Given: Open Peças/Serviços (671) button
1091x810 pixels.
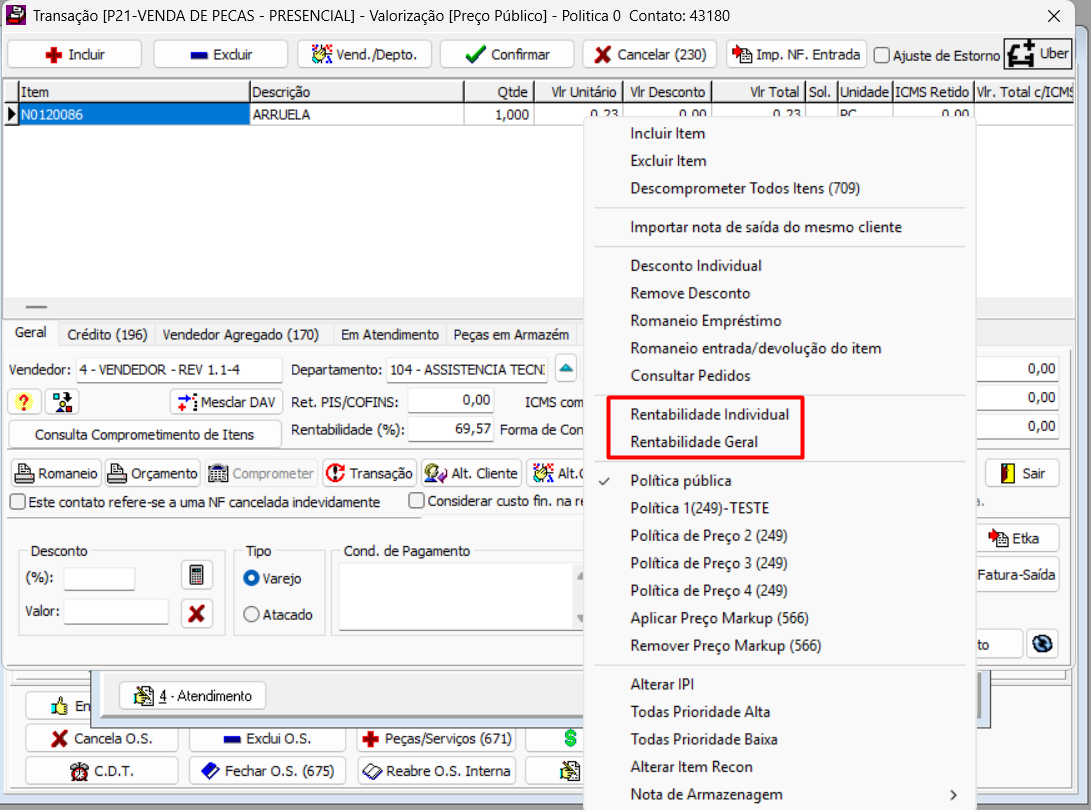Looking at the screenshot, I should click(436, 738).
